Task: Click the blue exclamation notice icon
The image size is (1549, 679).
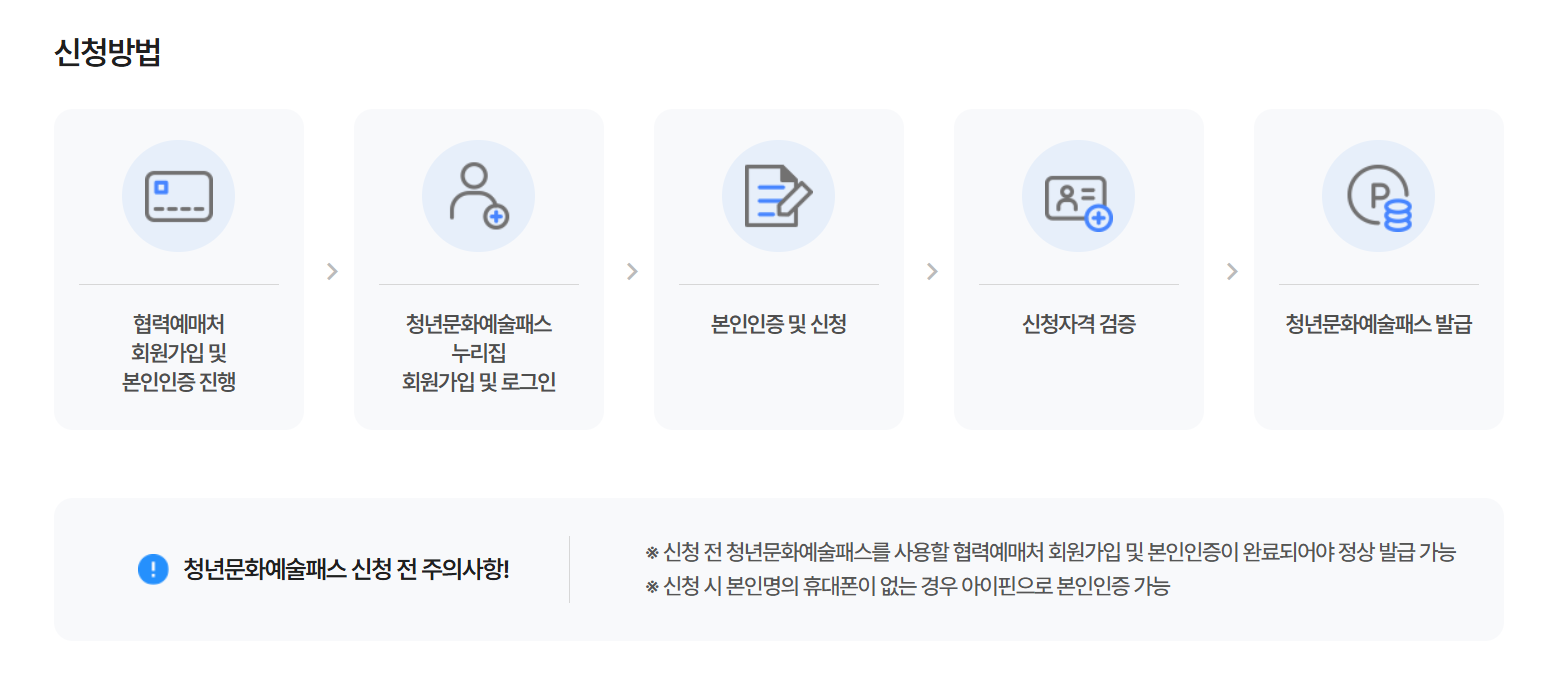Action: [153, 569]
